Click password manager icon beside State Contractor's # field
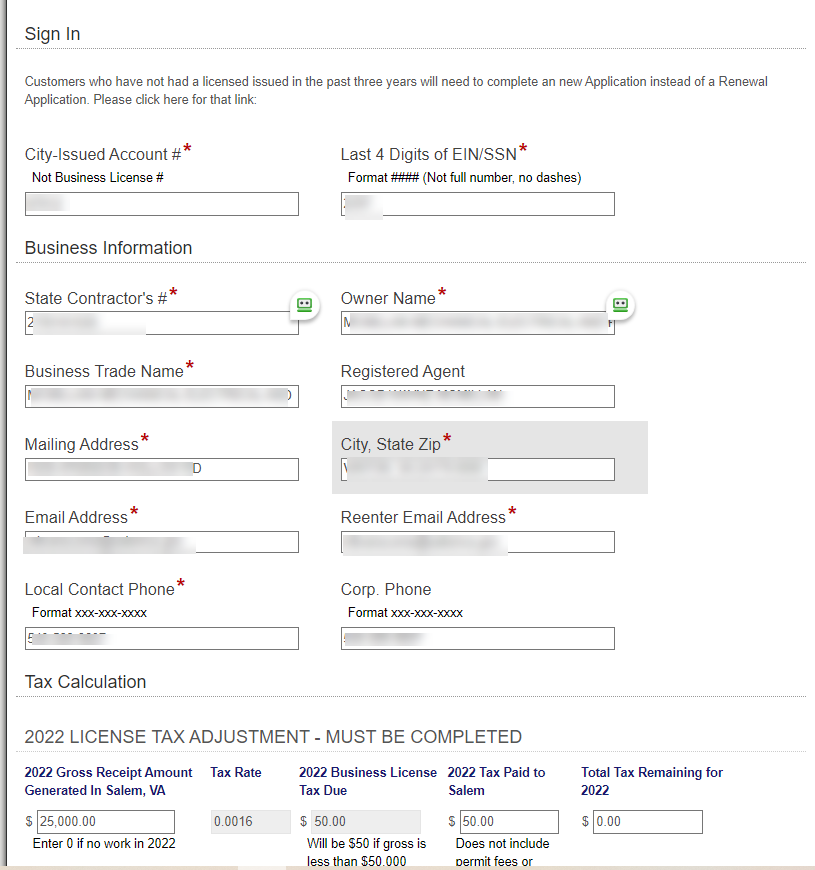 [x=305, y=304]
